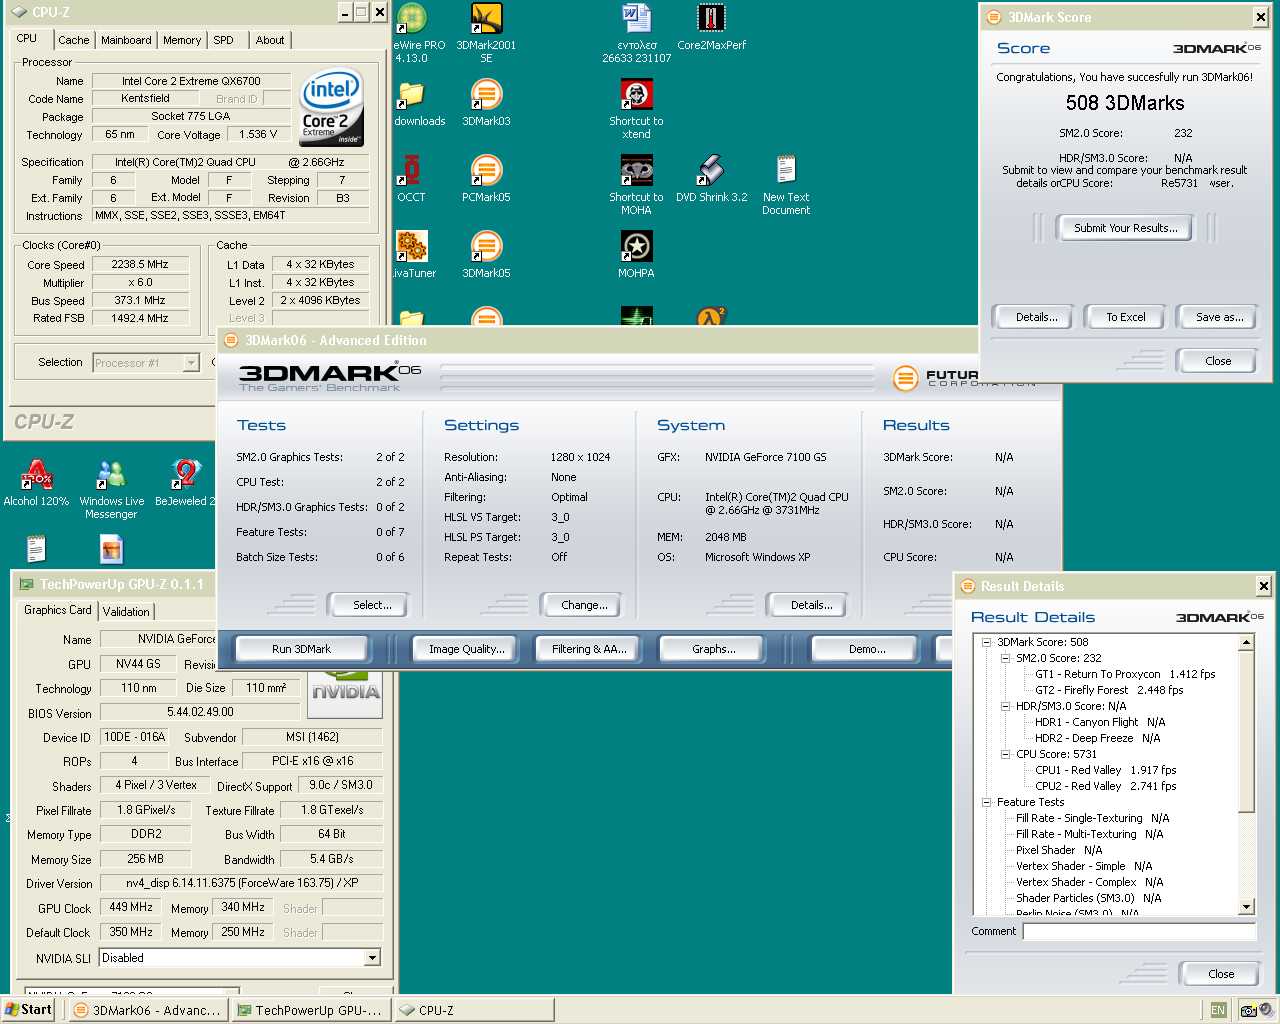Image resolution: width=1280 pixels, height=1024 pixels.
Task: Click Details... under the System section
Action: (811, 605)
